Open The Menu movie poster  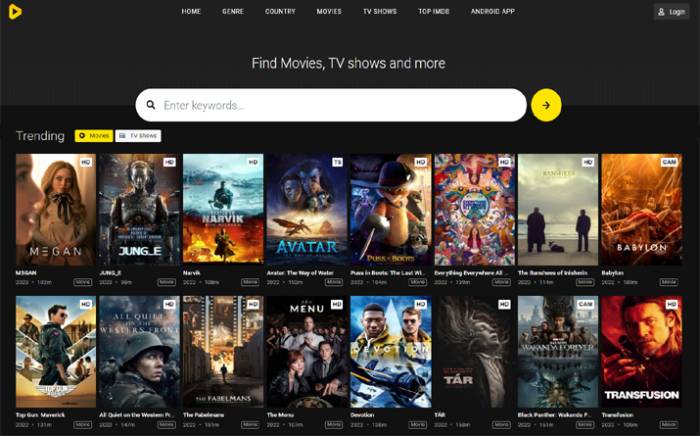307,352
